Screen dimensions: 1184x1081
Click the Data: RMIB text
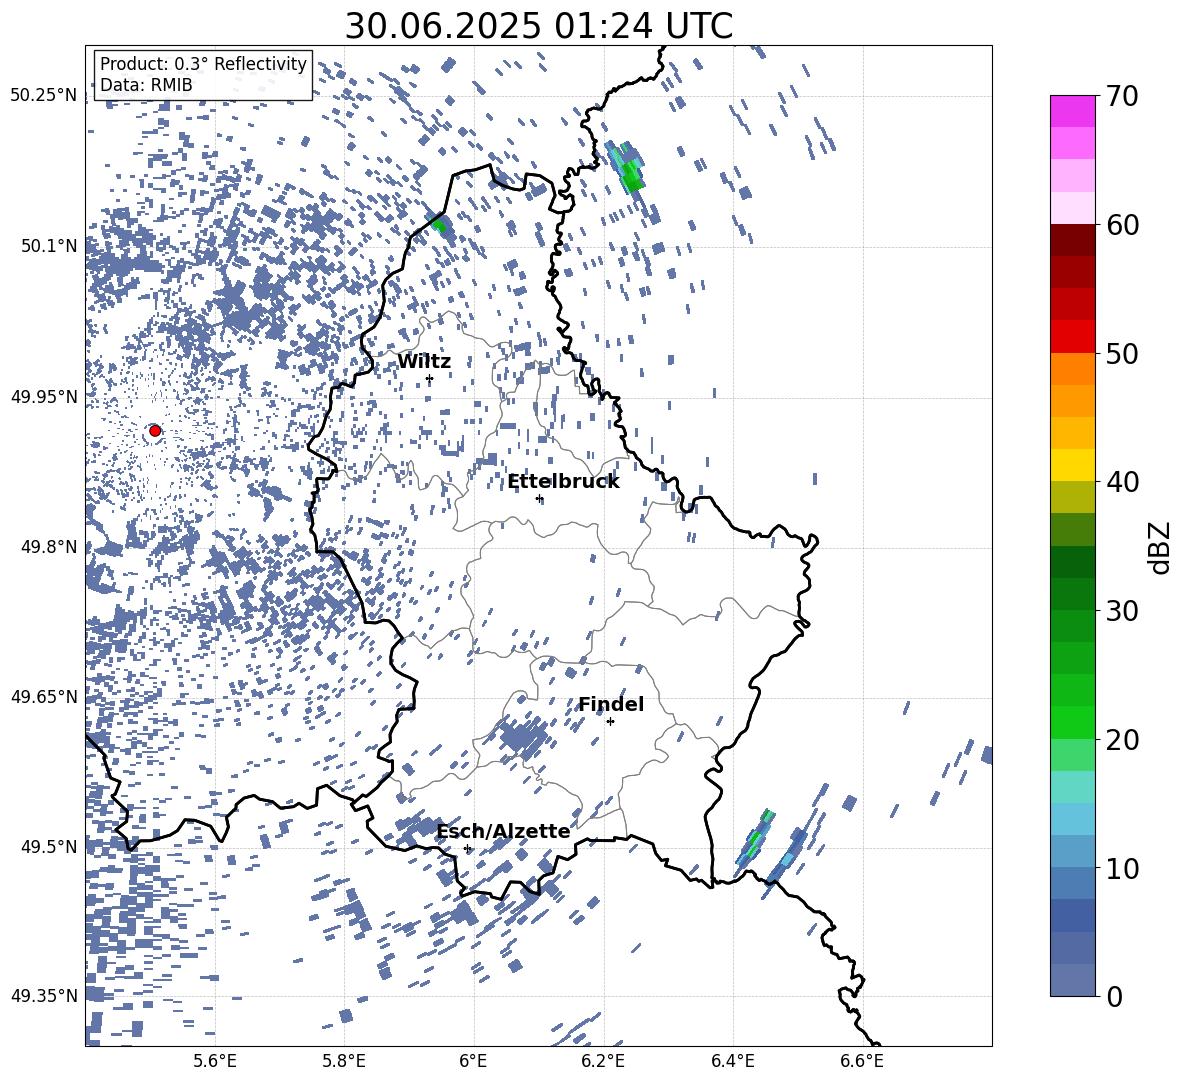click(x=146, y=85)
